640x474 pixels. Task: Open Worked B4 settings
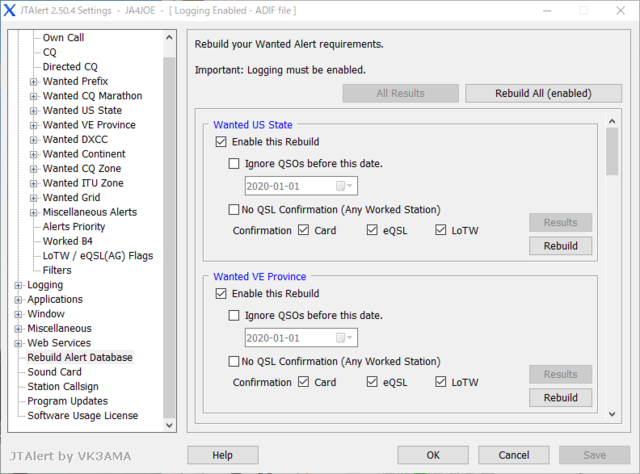click(x=68, y=241)
